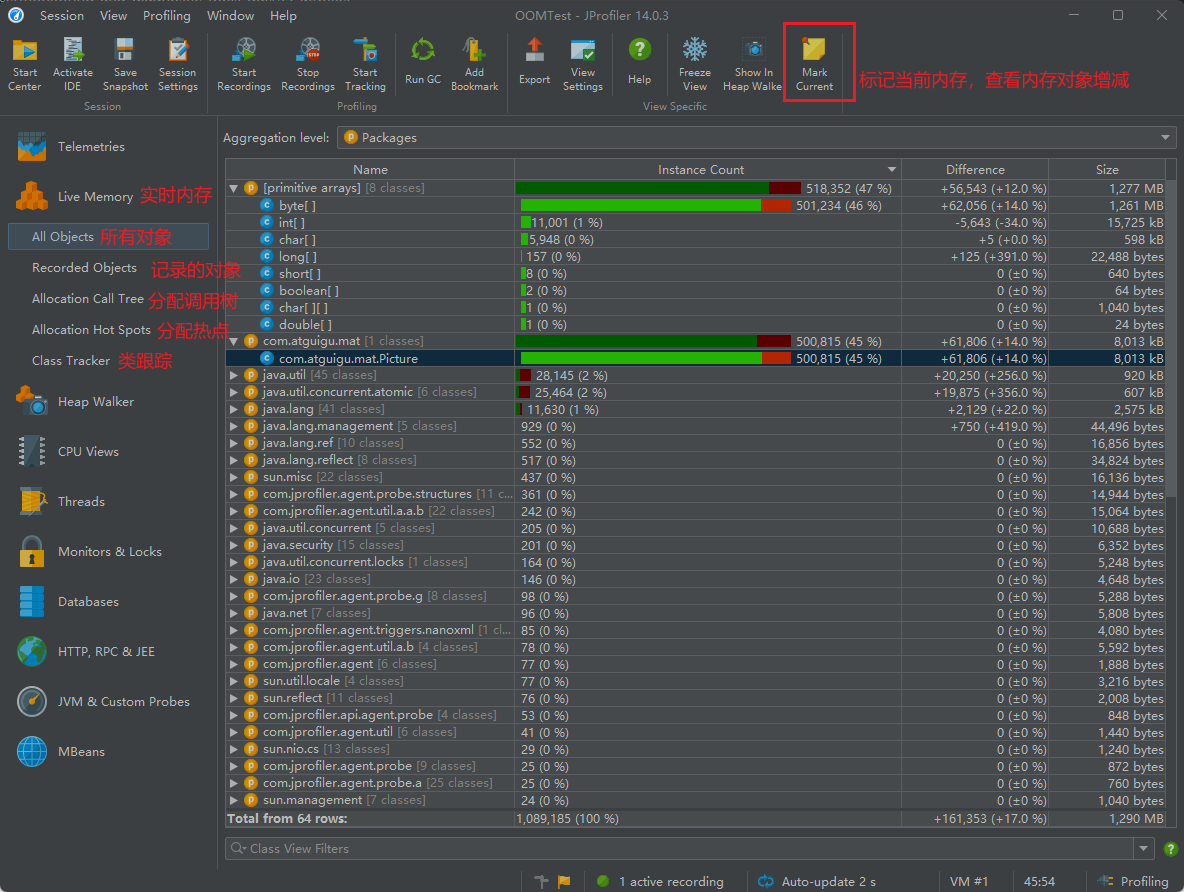Open the MBeans section
The height and width of the screenshot is (892, 1184).
[61, 752]
